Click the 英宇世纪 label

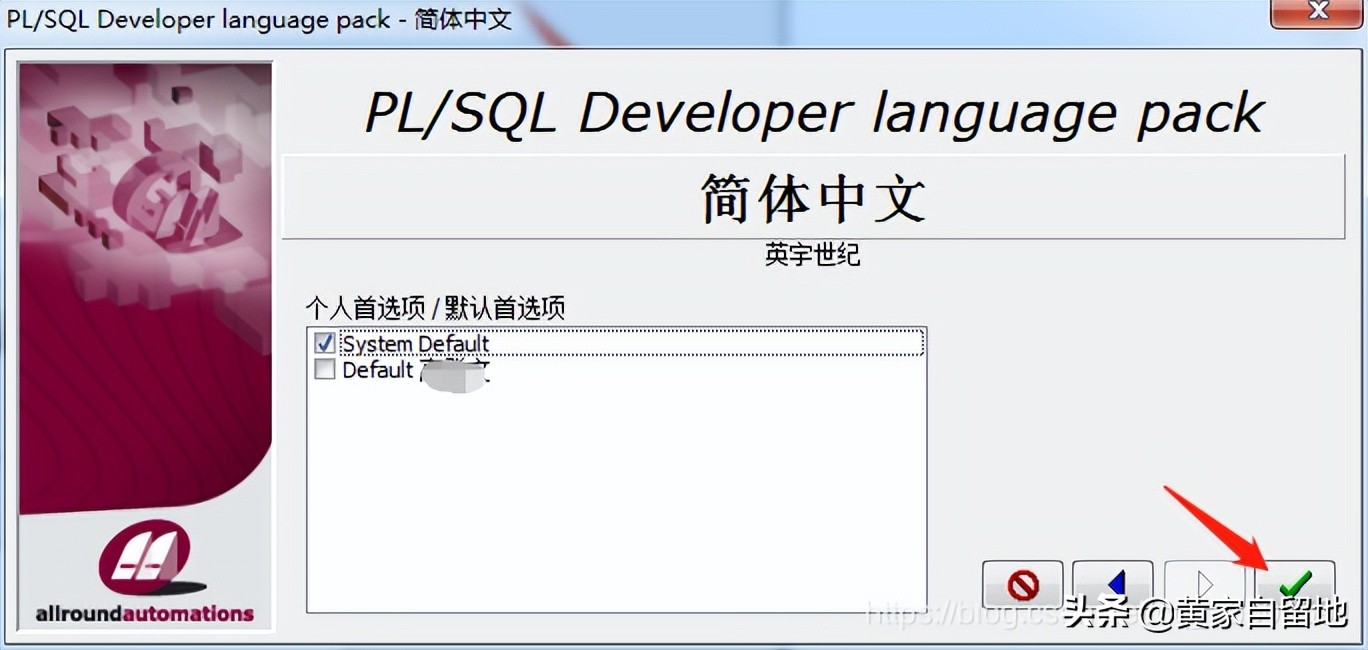tap(812, 255)
